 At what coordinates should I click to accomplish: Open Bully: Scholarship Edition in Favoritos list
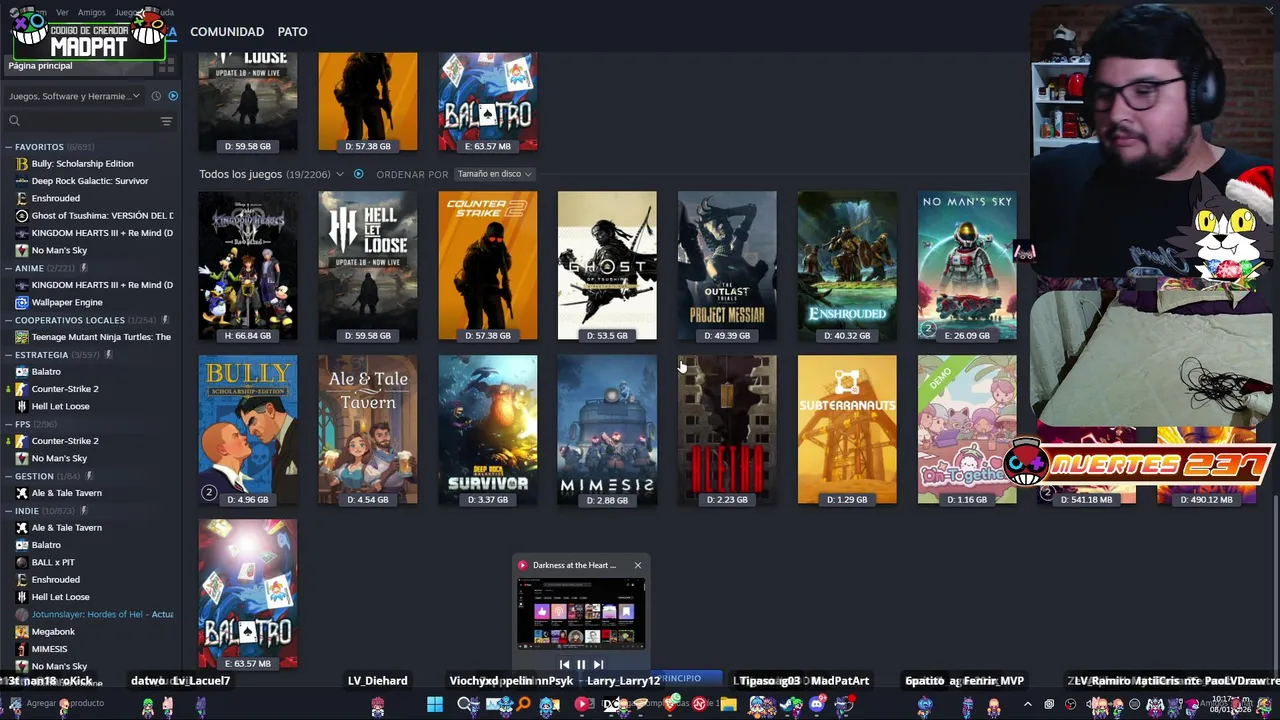[82, 164]
